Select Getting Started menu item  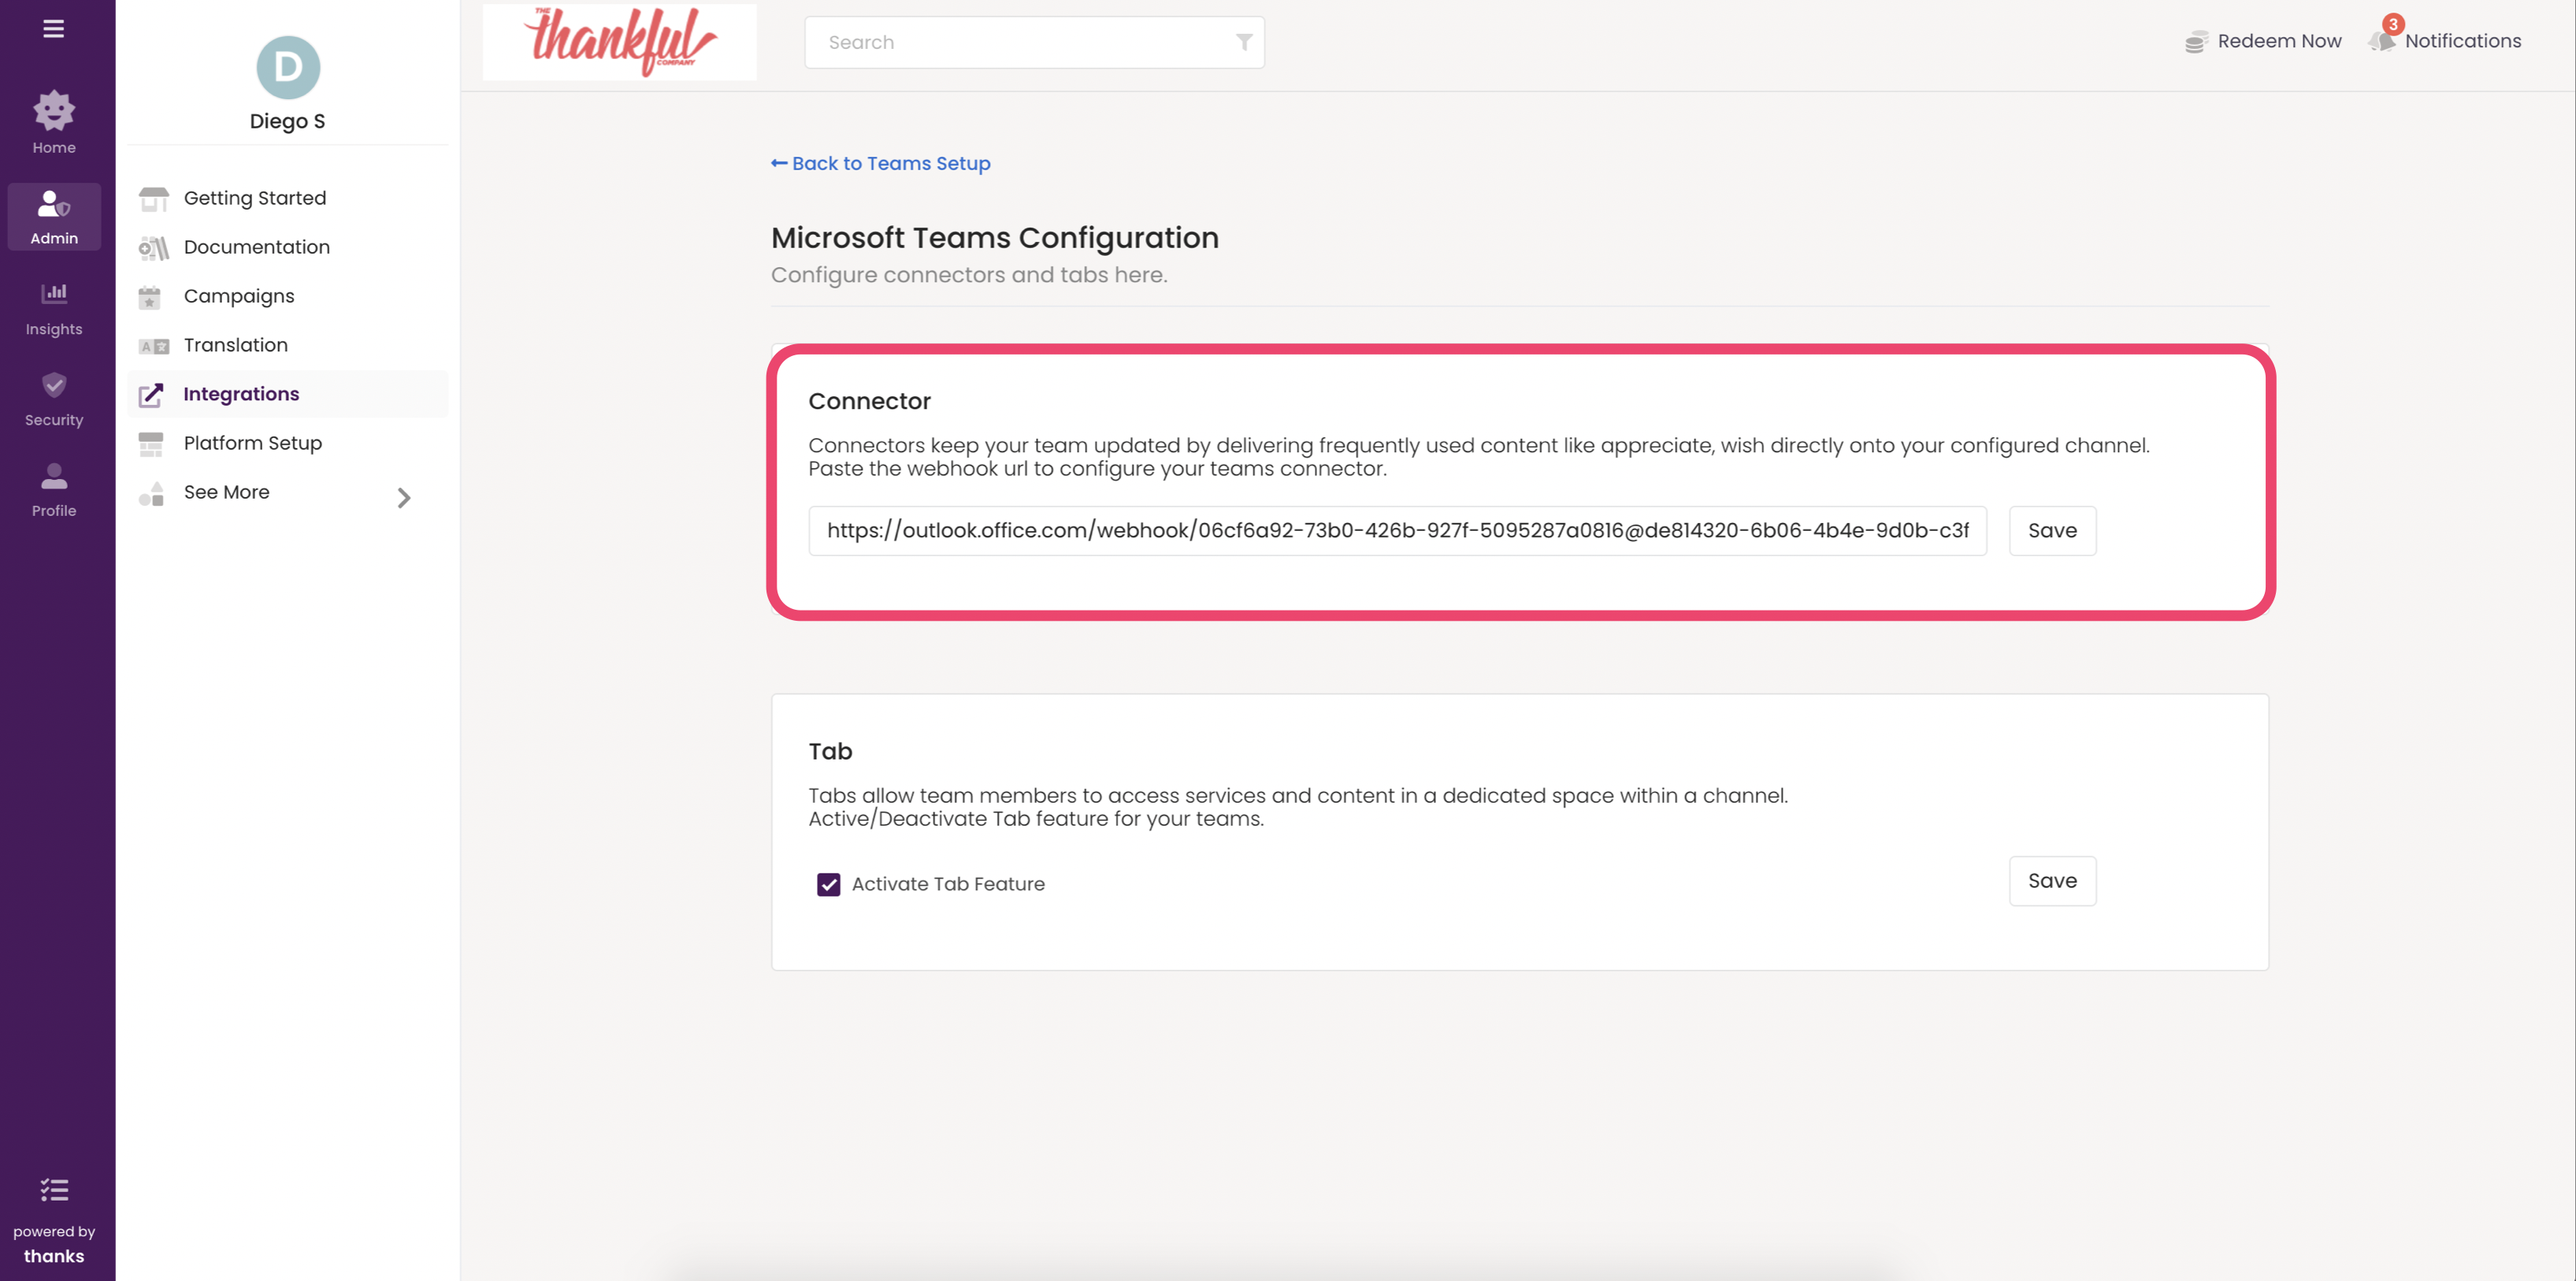coord(255,198)
